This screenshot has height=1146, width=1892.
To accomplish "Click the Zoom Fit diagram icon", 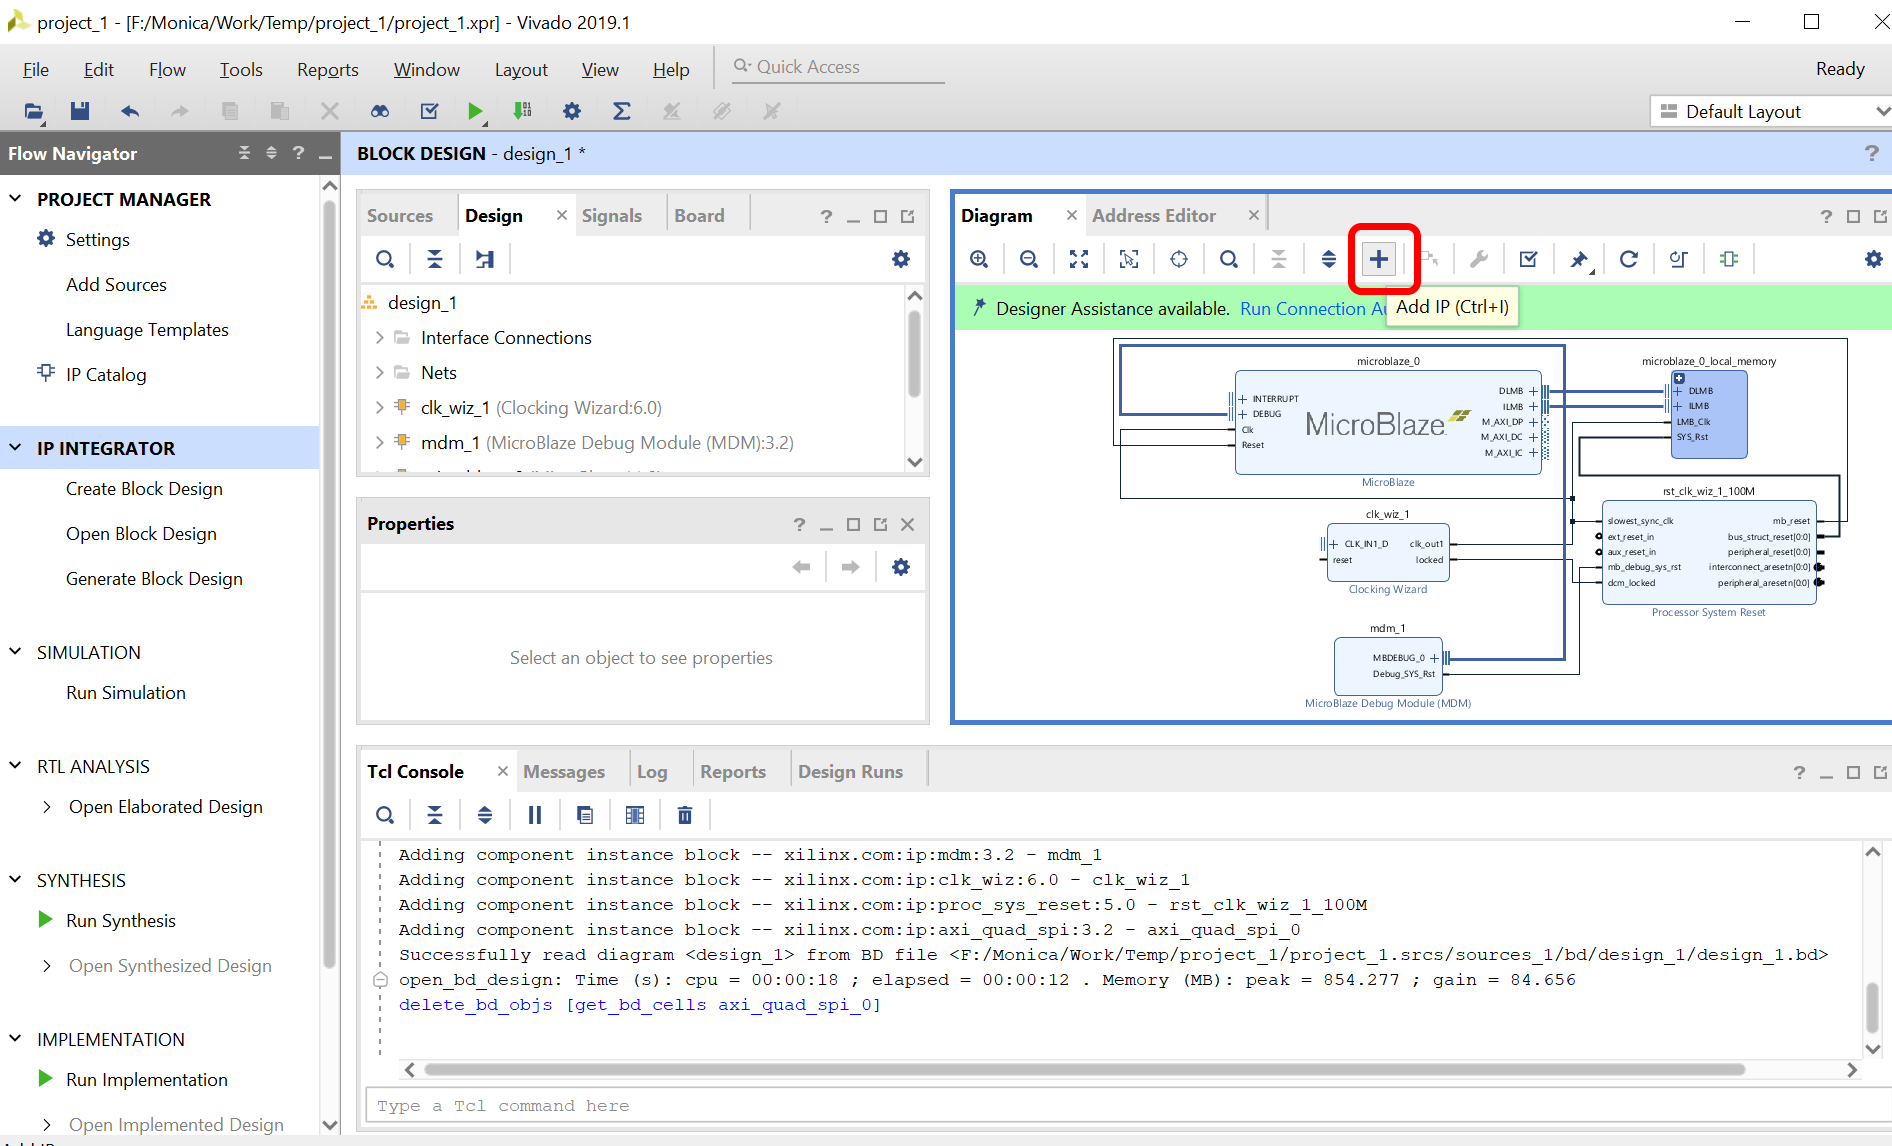I will coord(1078,259).
